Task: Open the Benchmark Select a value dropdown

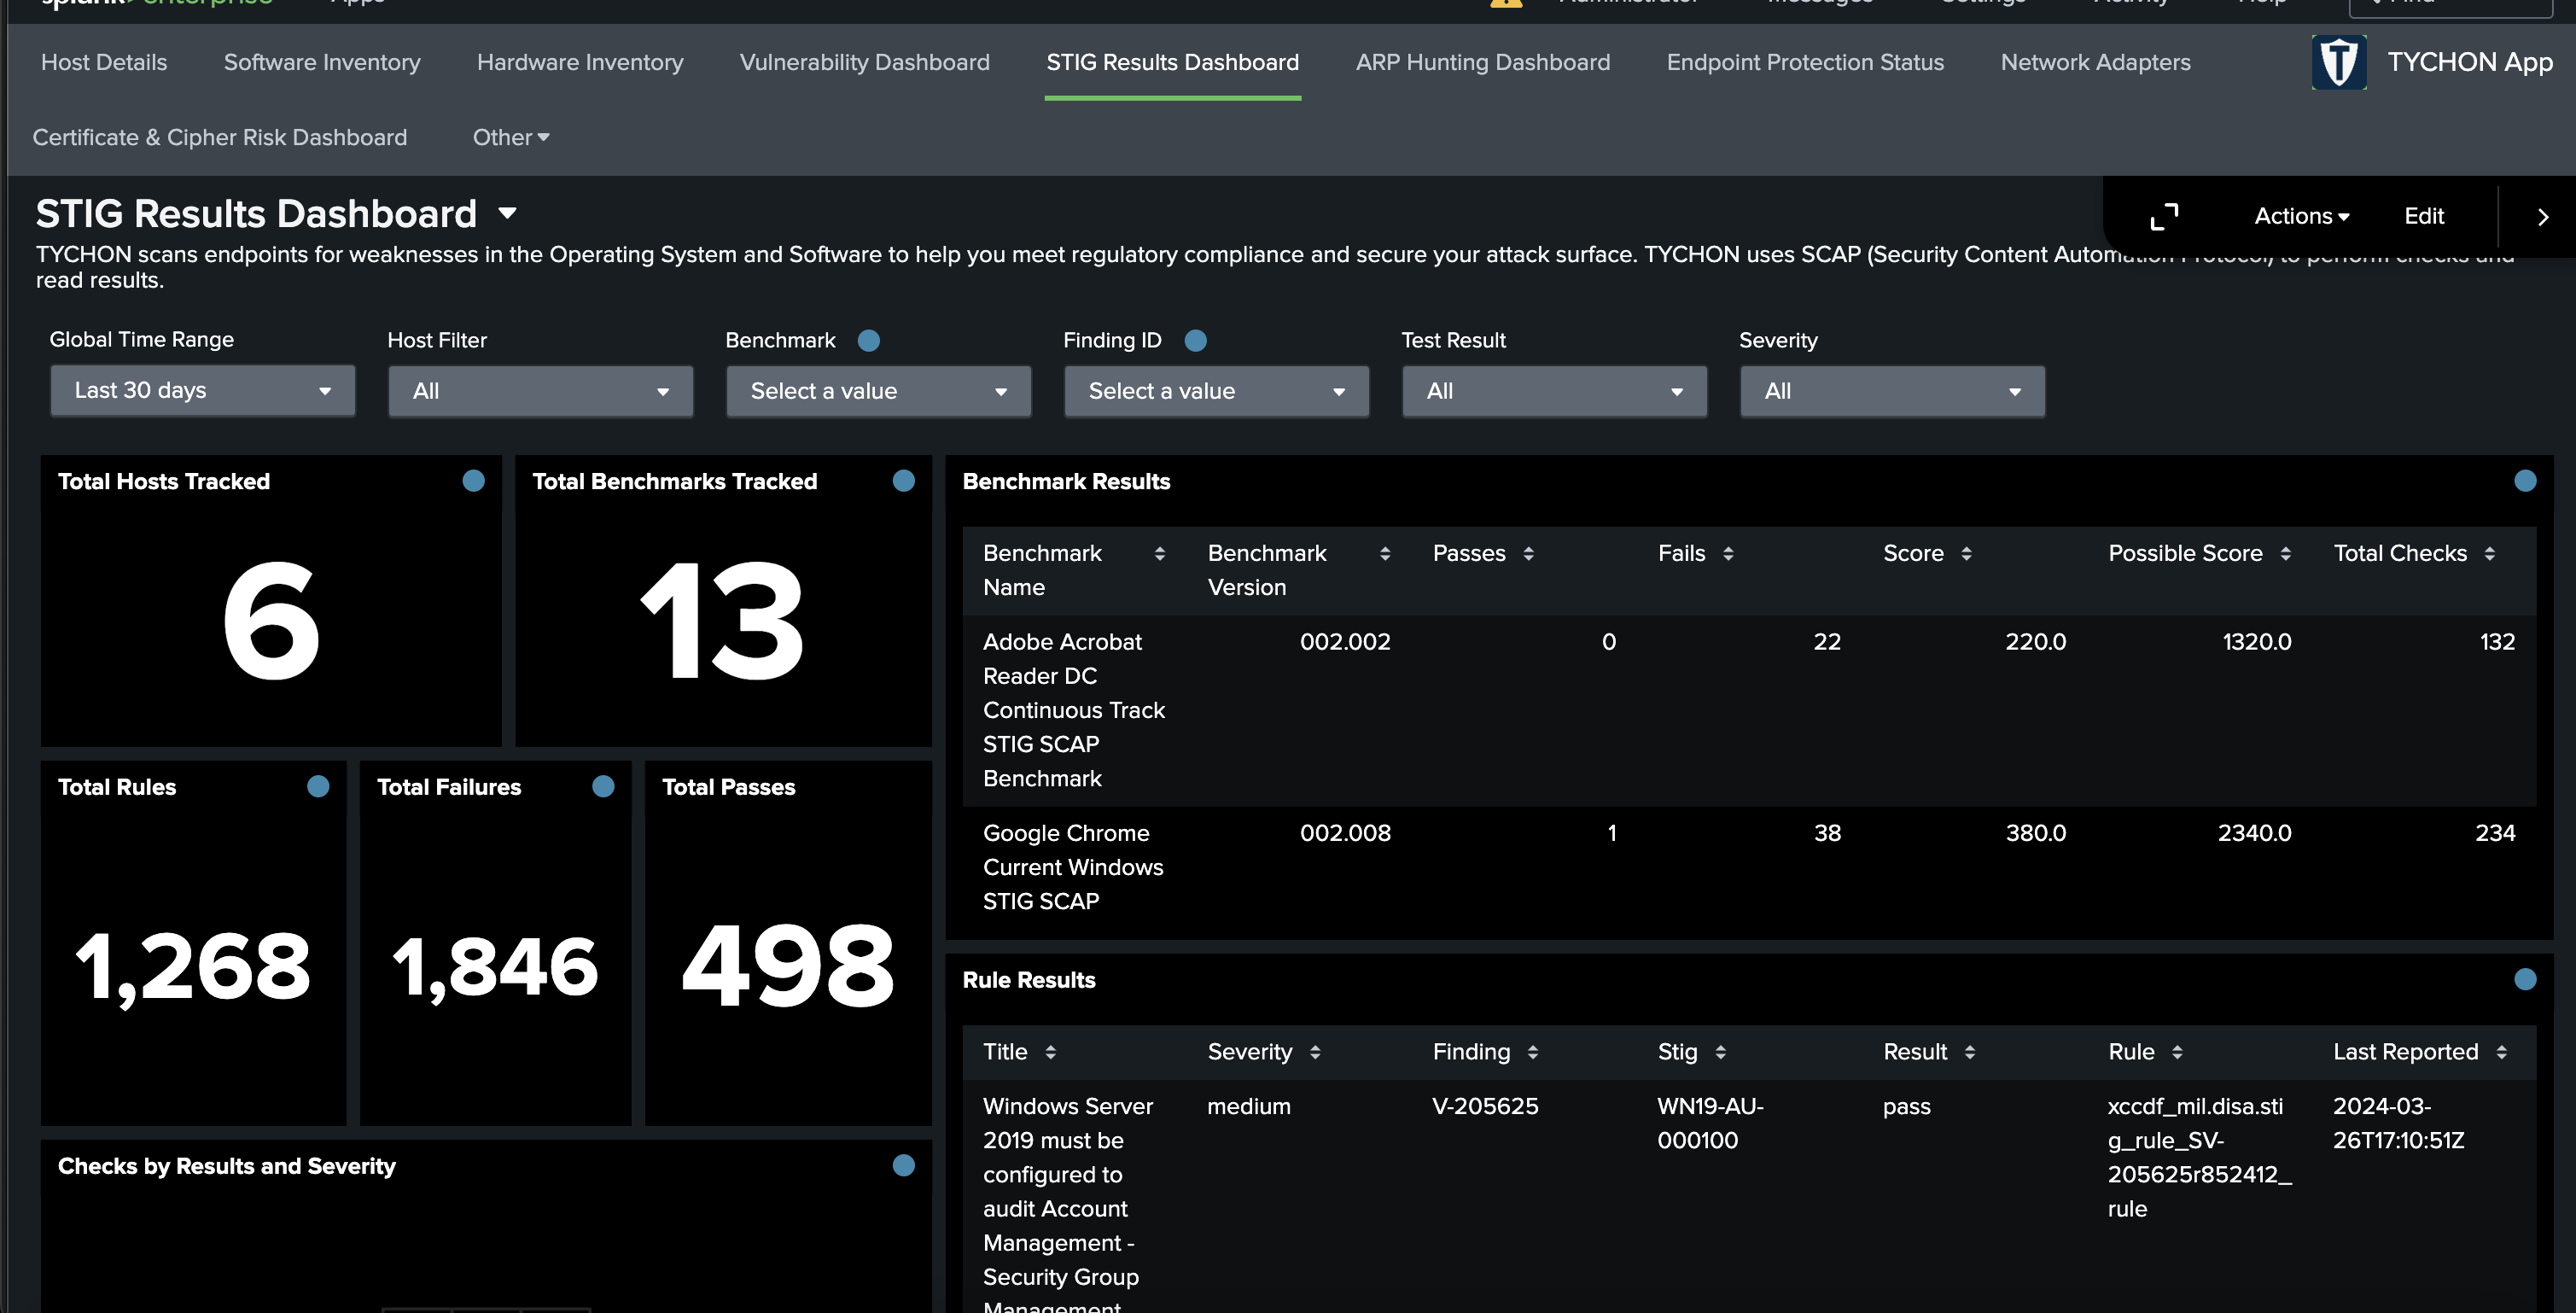Action: [879, 391]
